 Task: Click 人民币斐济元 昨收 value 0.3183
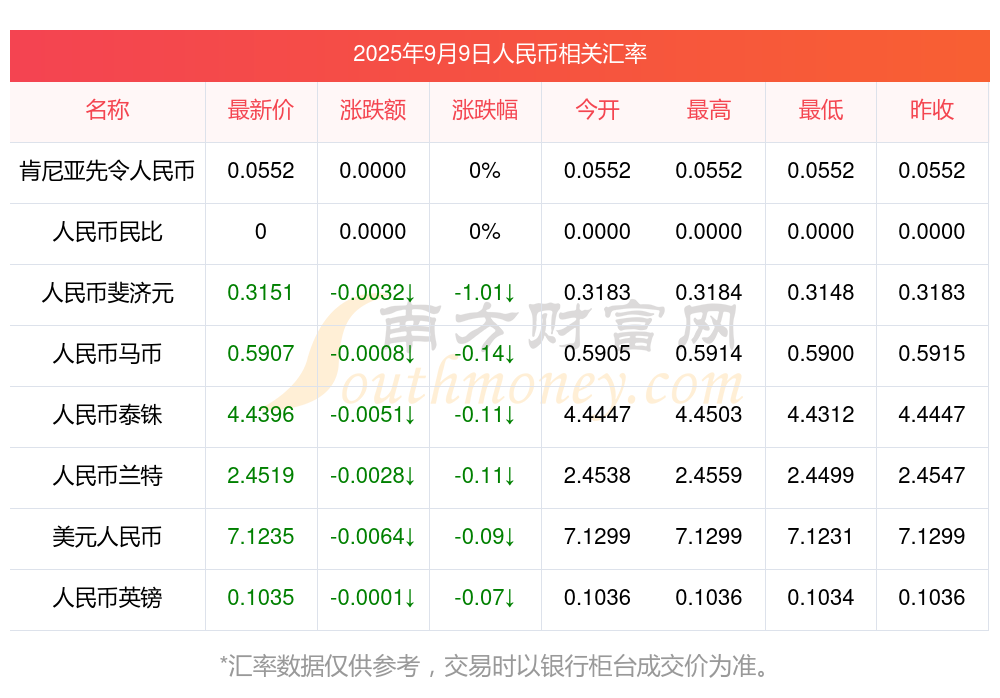tap(932, 292)
